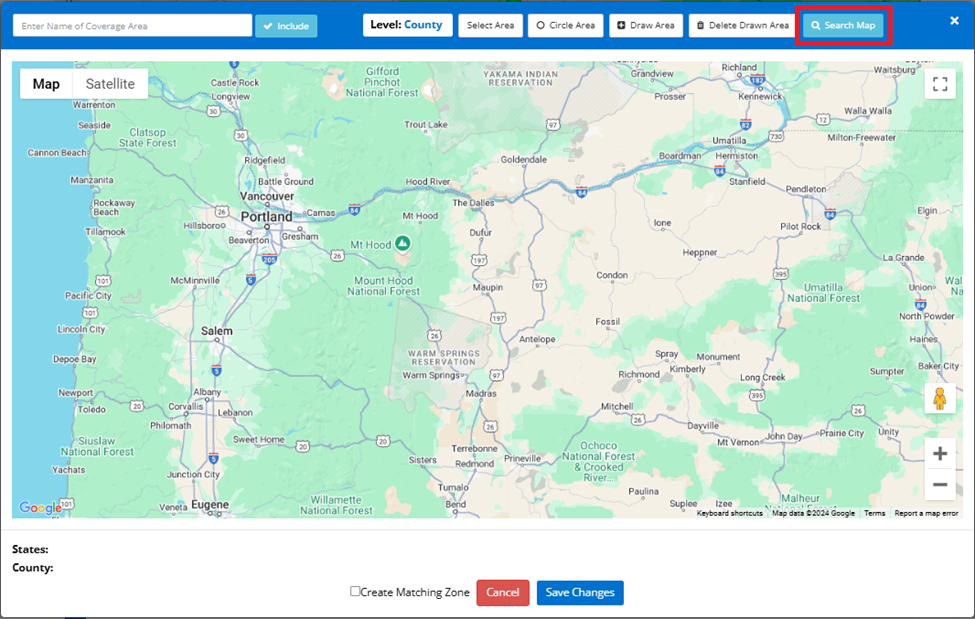Click the La Grande label on the map
975x619 pixels.
[903, 258]
